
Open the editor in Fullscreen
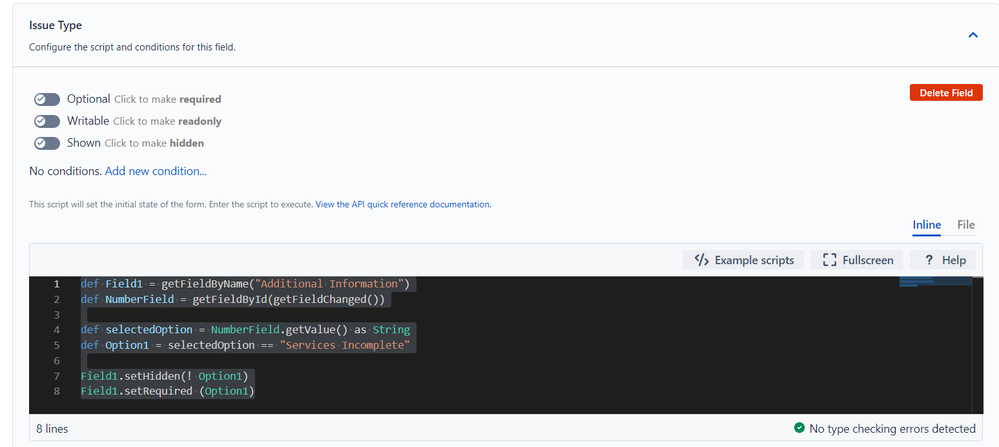click(857, 260)
